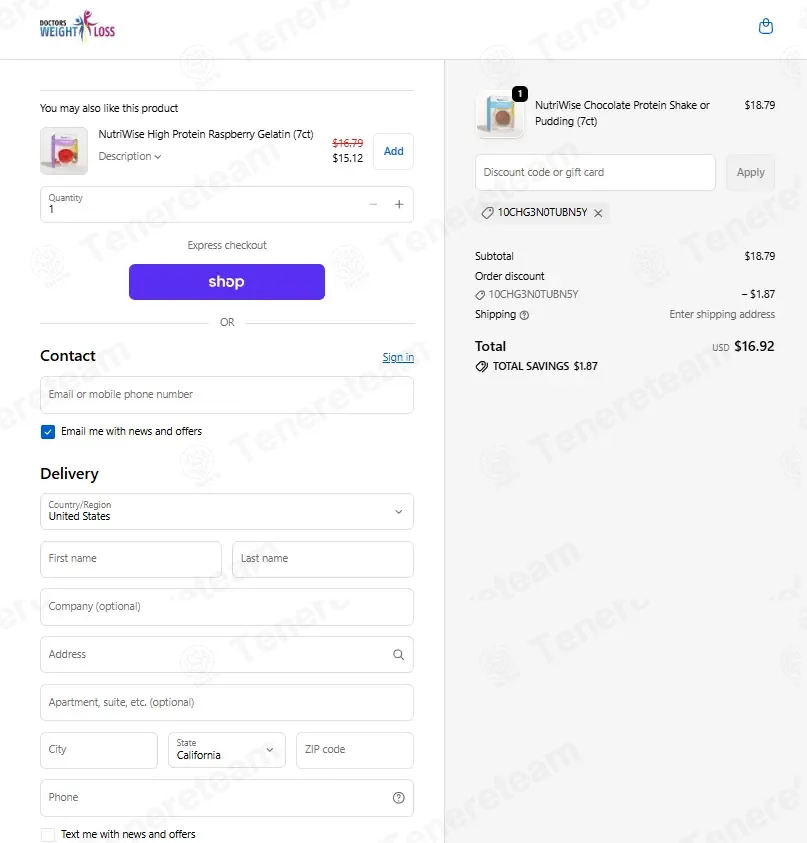Open the shopping bag cart icon
The image size is (807, 843).
pyautogui.click(x=765, y=26)
